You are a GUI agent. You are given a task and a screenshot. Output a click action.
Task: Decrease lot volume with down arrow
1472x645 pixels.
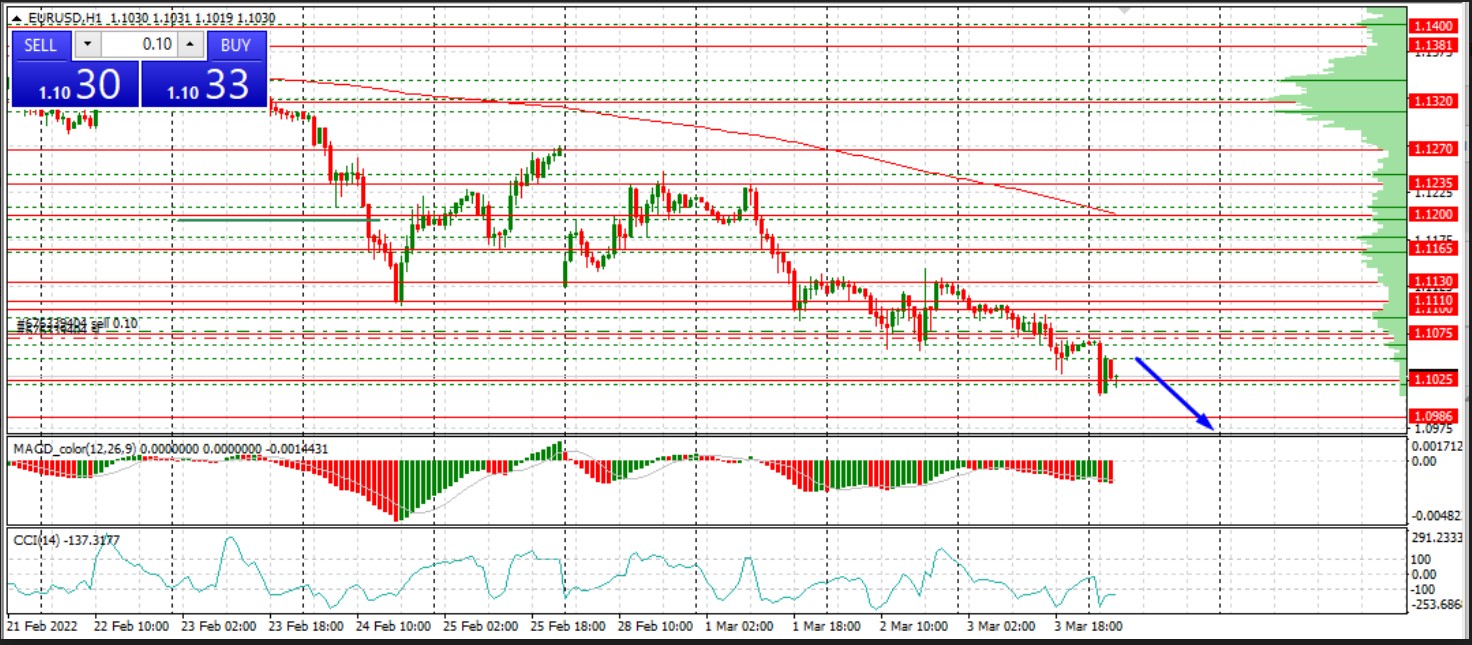coord(89,45)
